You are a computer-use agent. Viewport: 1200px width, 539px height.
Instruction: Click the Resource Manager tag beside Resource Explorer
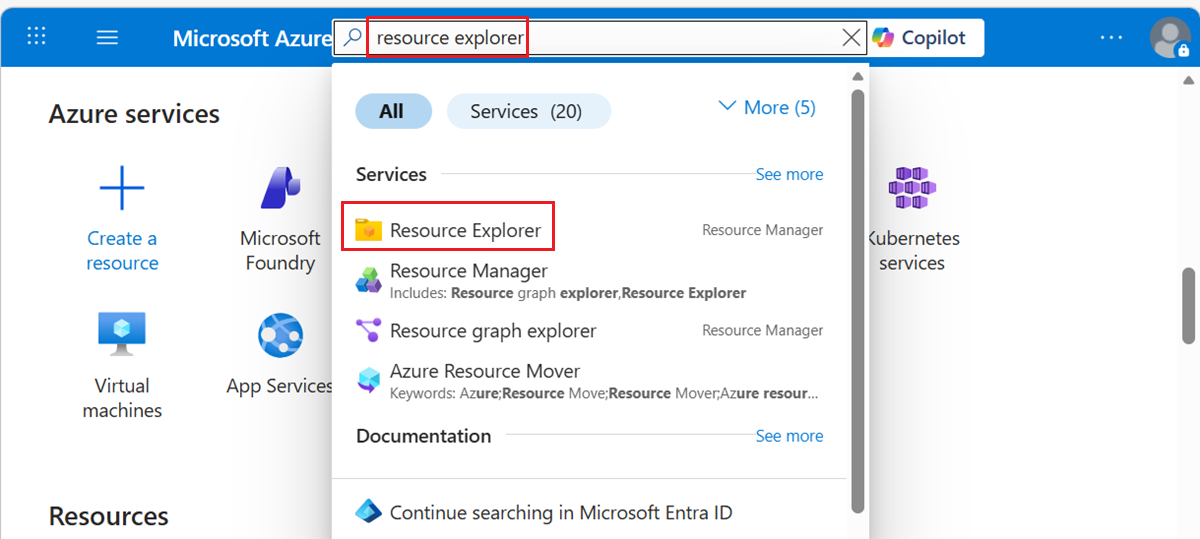pyautogui.click(x=762, y=230)
